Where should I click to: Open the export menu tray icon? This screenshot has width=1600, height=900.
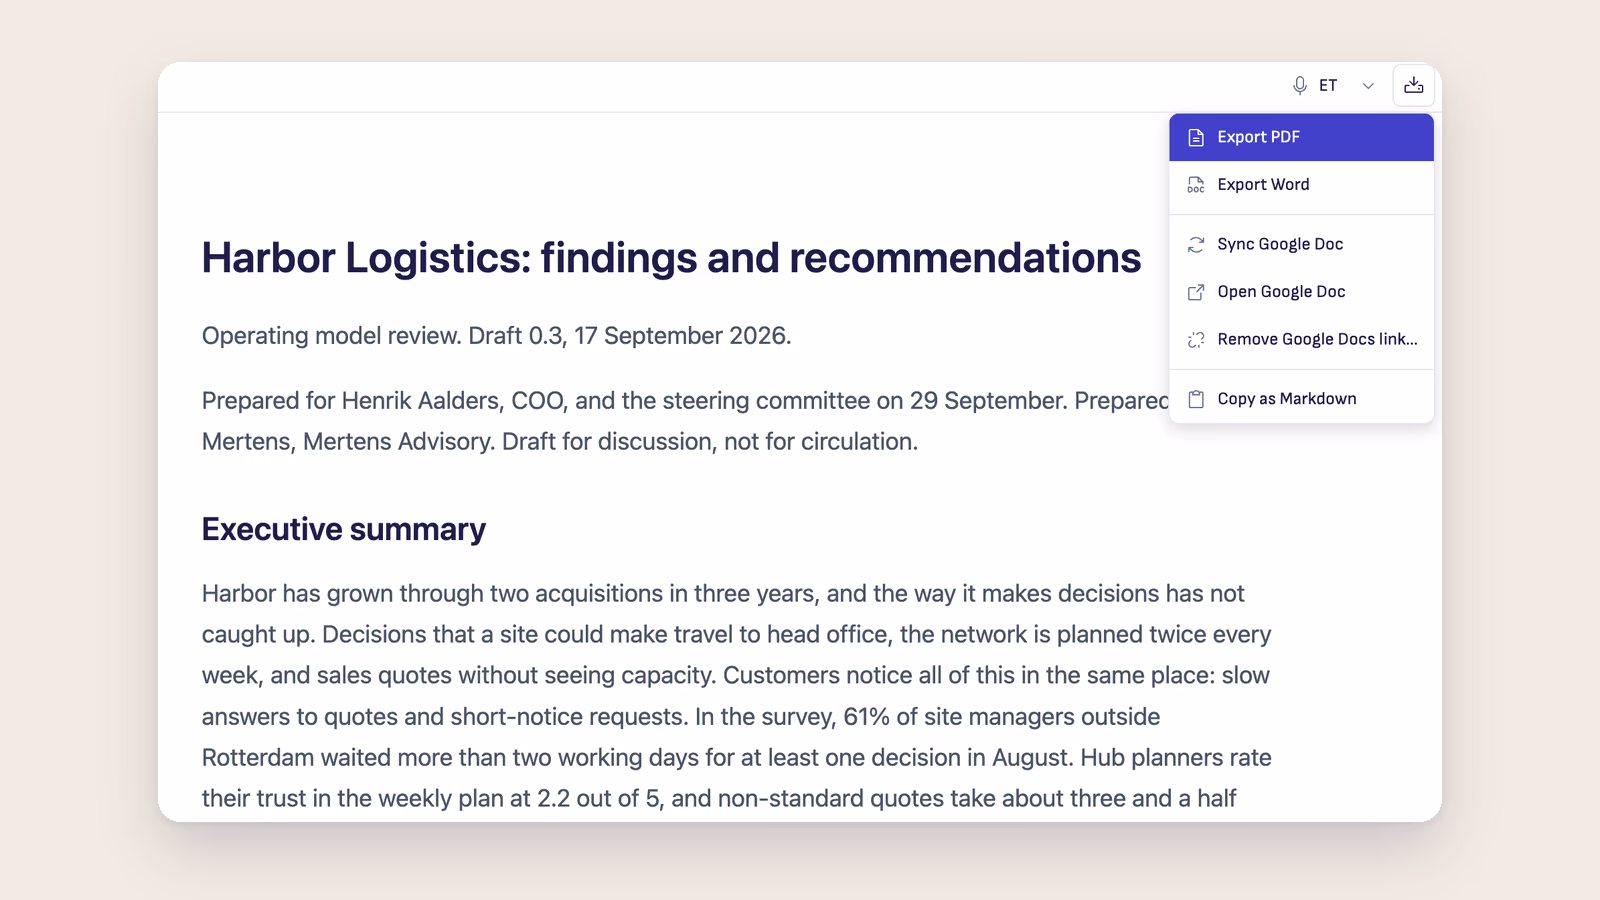[1413, 86]
